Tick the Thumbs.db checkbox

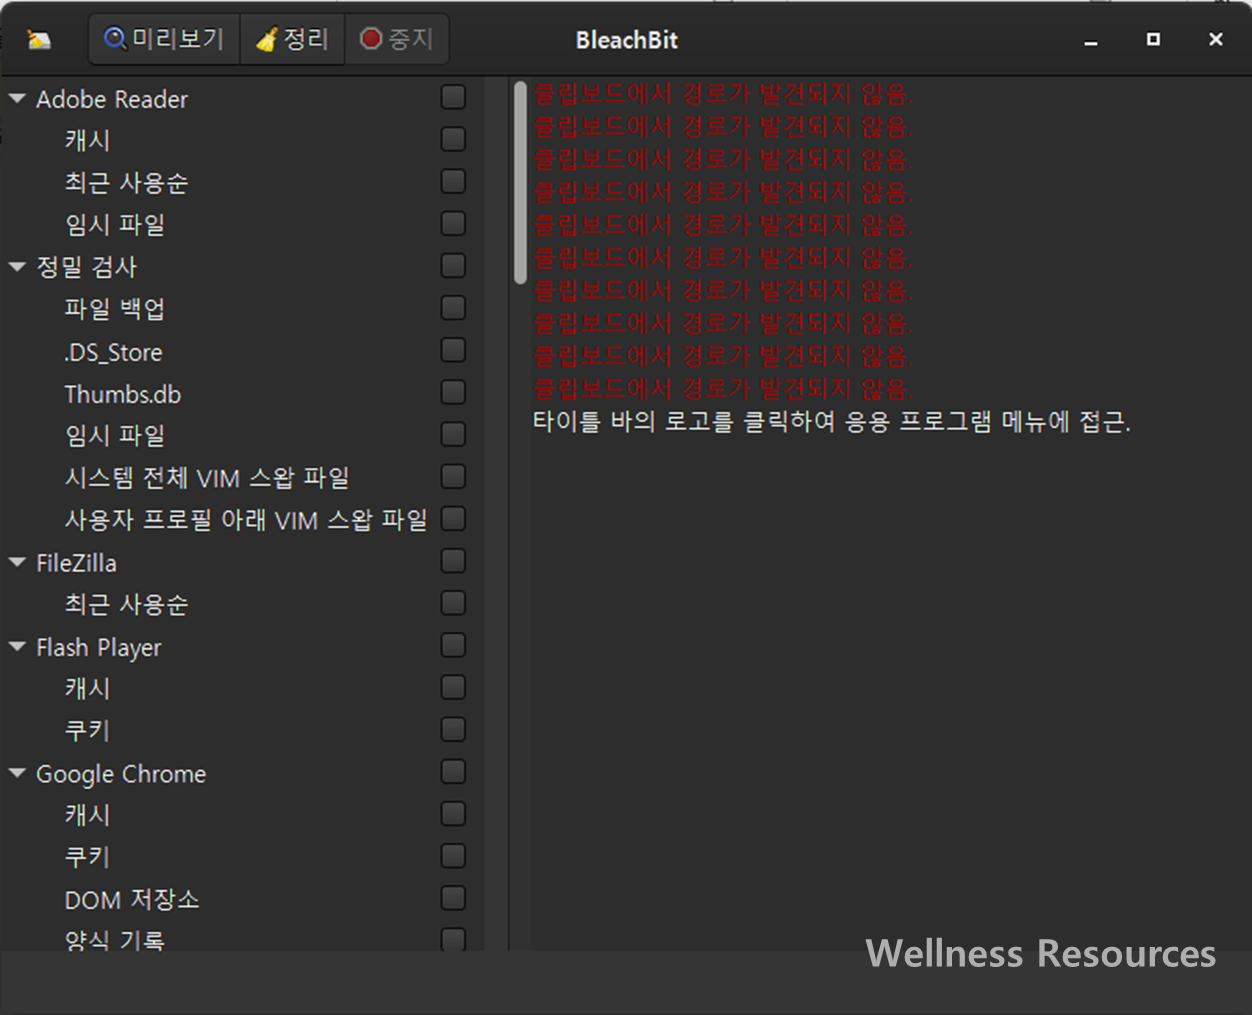point(453,392)
